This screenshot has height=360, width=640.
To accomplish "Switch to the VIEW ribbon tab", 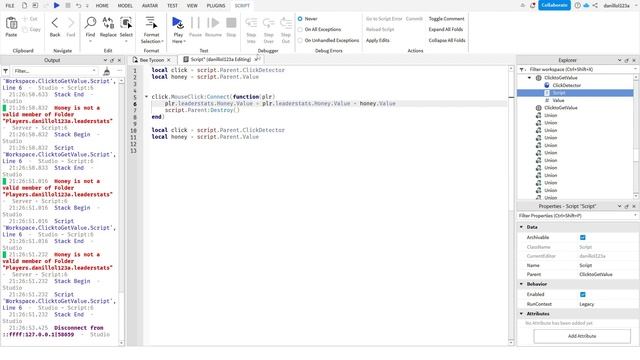I will point(192,6).
